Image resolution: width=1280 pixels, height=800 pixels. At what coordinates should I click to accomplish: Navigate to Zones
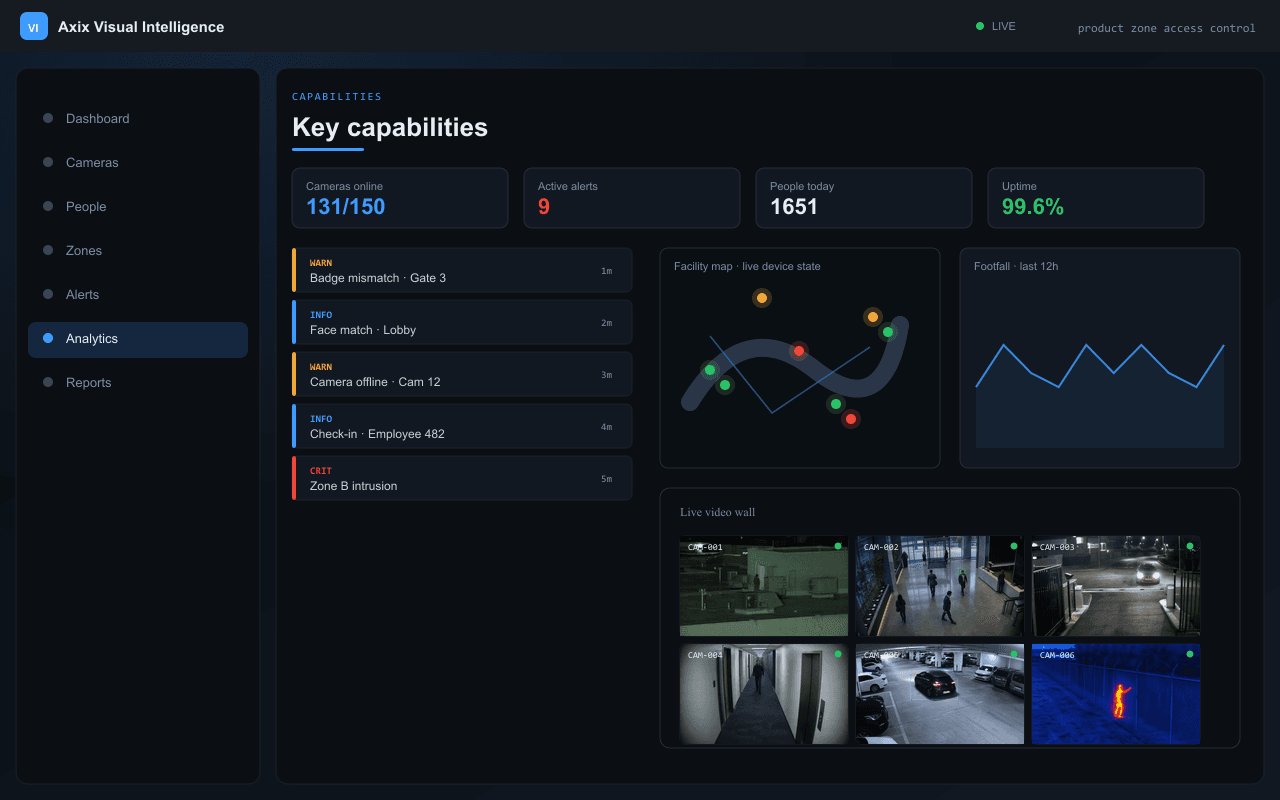[138, 250]
